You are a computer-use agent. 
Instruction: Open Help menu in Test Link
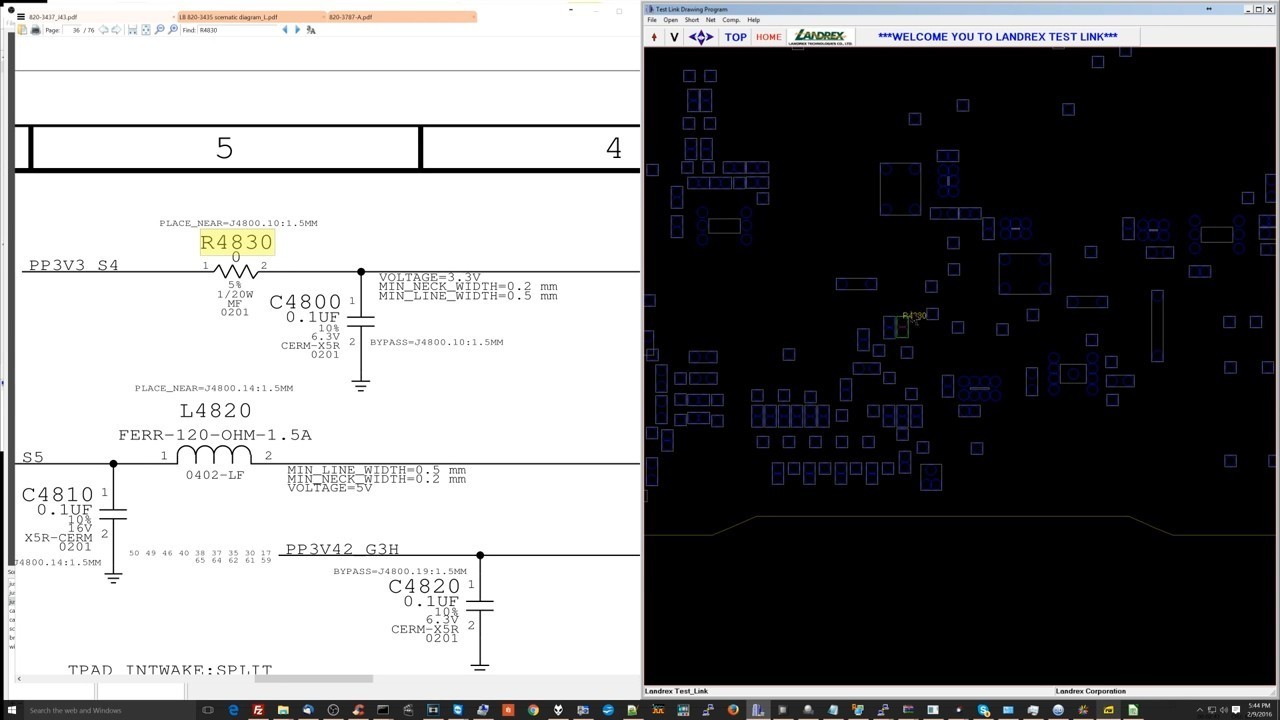coord(753,20)
